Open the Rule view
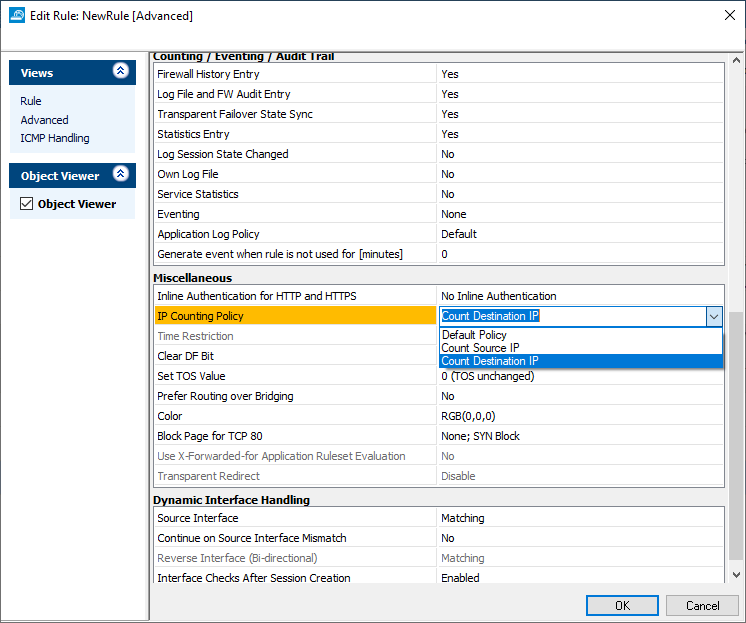 coord(30,101)
